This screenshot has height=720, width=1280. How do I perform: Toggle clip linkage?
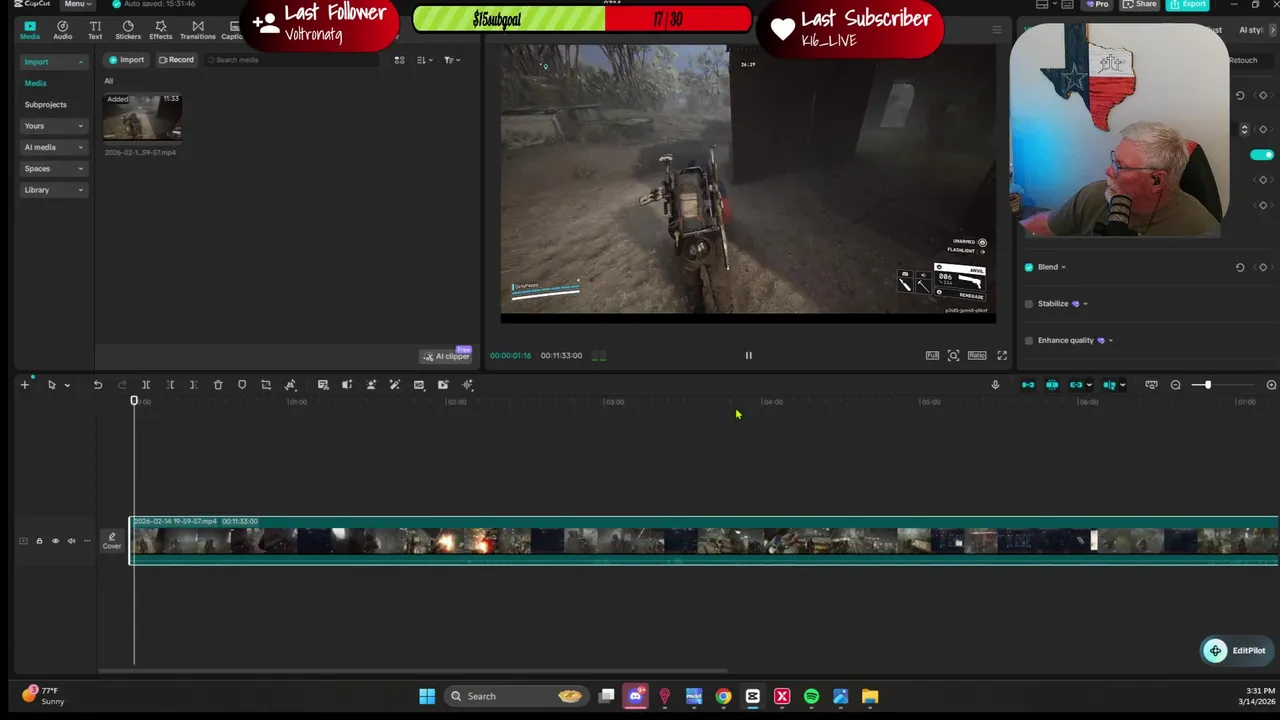point(1076,385)
